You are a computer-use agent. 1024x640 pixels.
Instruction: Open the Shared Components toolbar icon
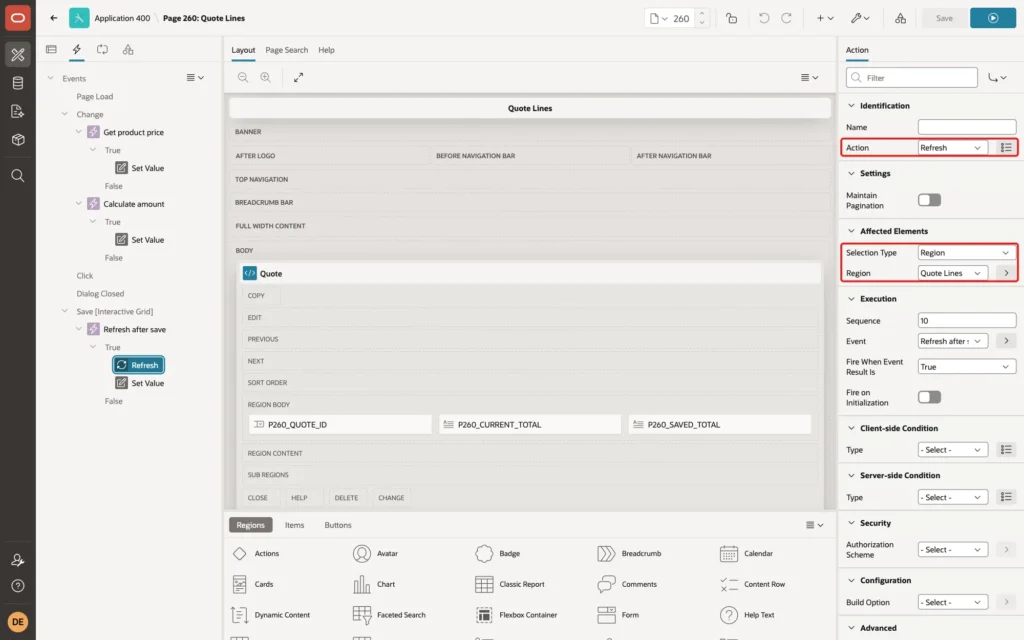coord(901,18)
